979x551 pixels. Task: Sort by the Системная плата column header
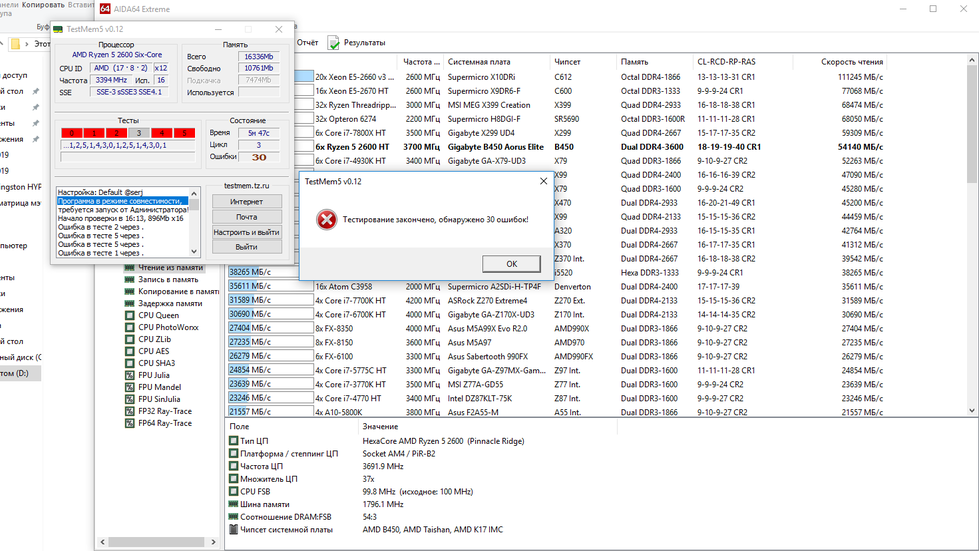coord(497,62)
